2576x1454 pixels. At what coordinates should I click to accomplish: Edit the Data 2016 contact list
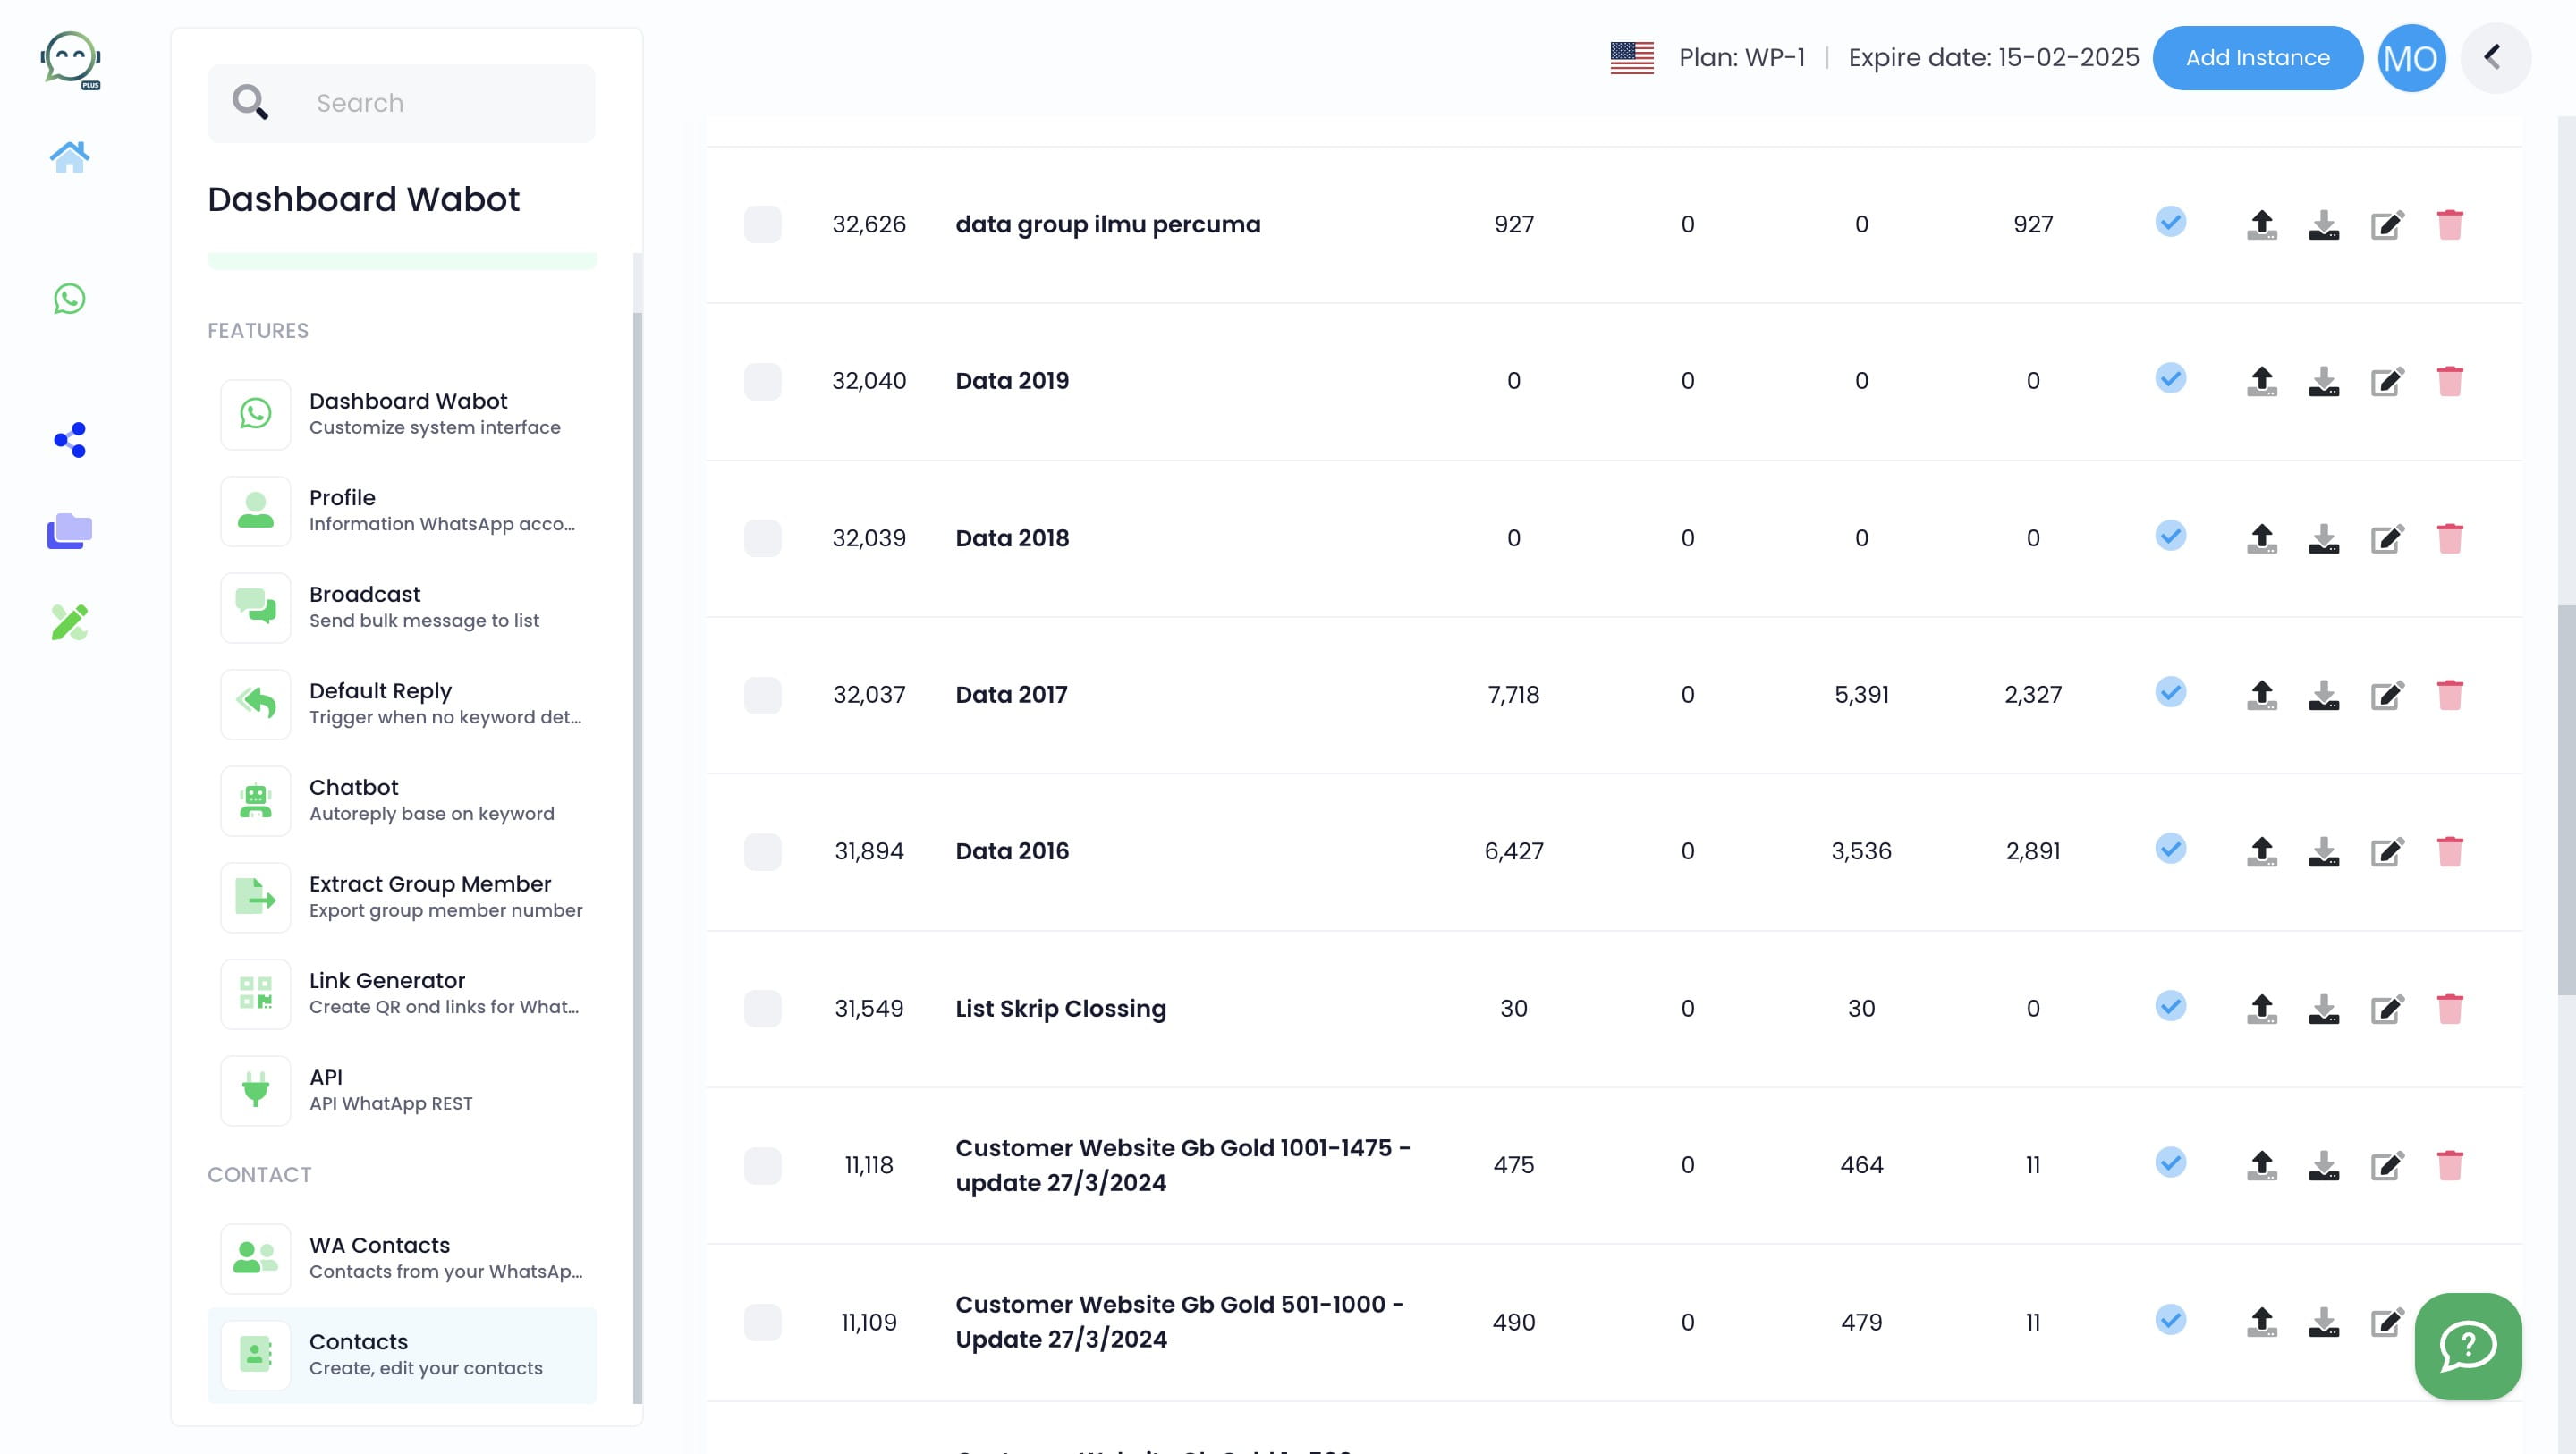click(x=2387, y=852)
